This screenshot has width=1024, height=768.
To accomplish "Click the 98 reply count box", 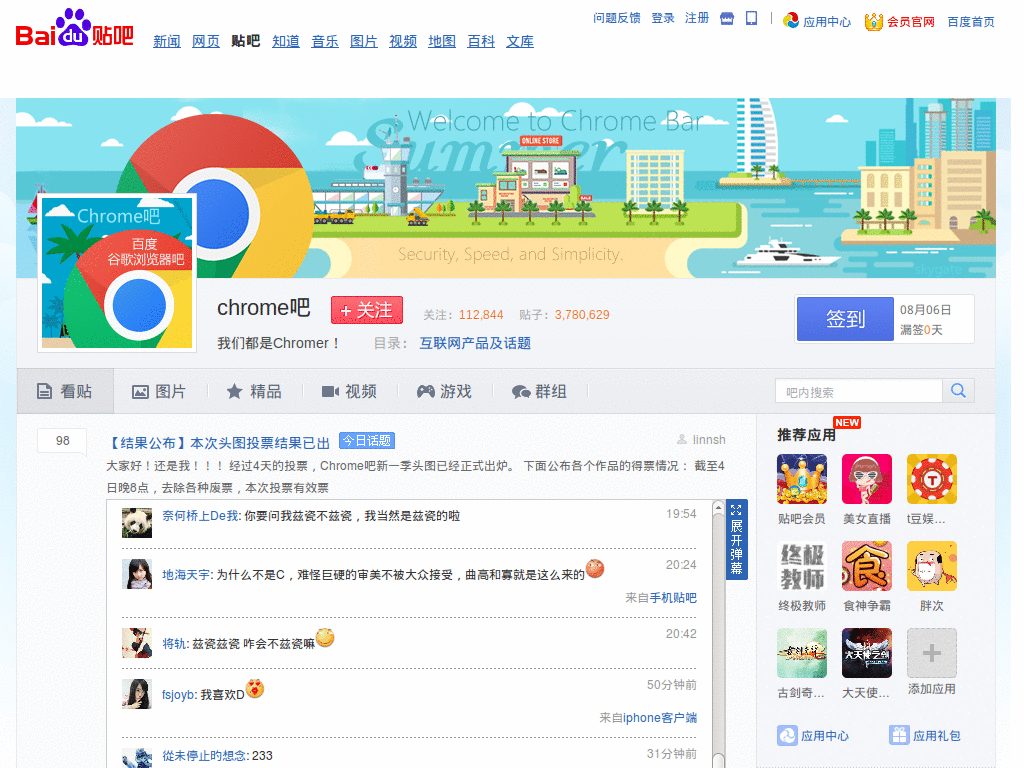I will coord(62,441).
